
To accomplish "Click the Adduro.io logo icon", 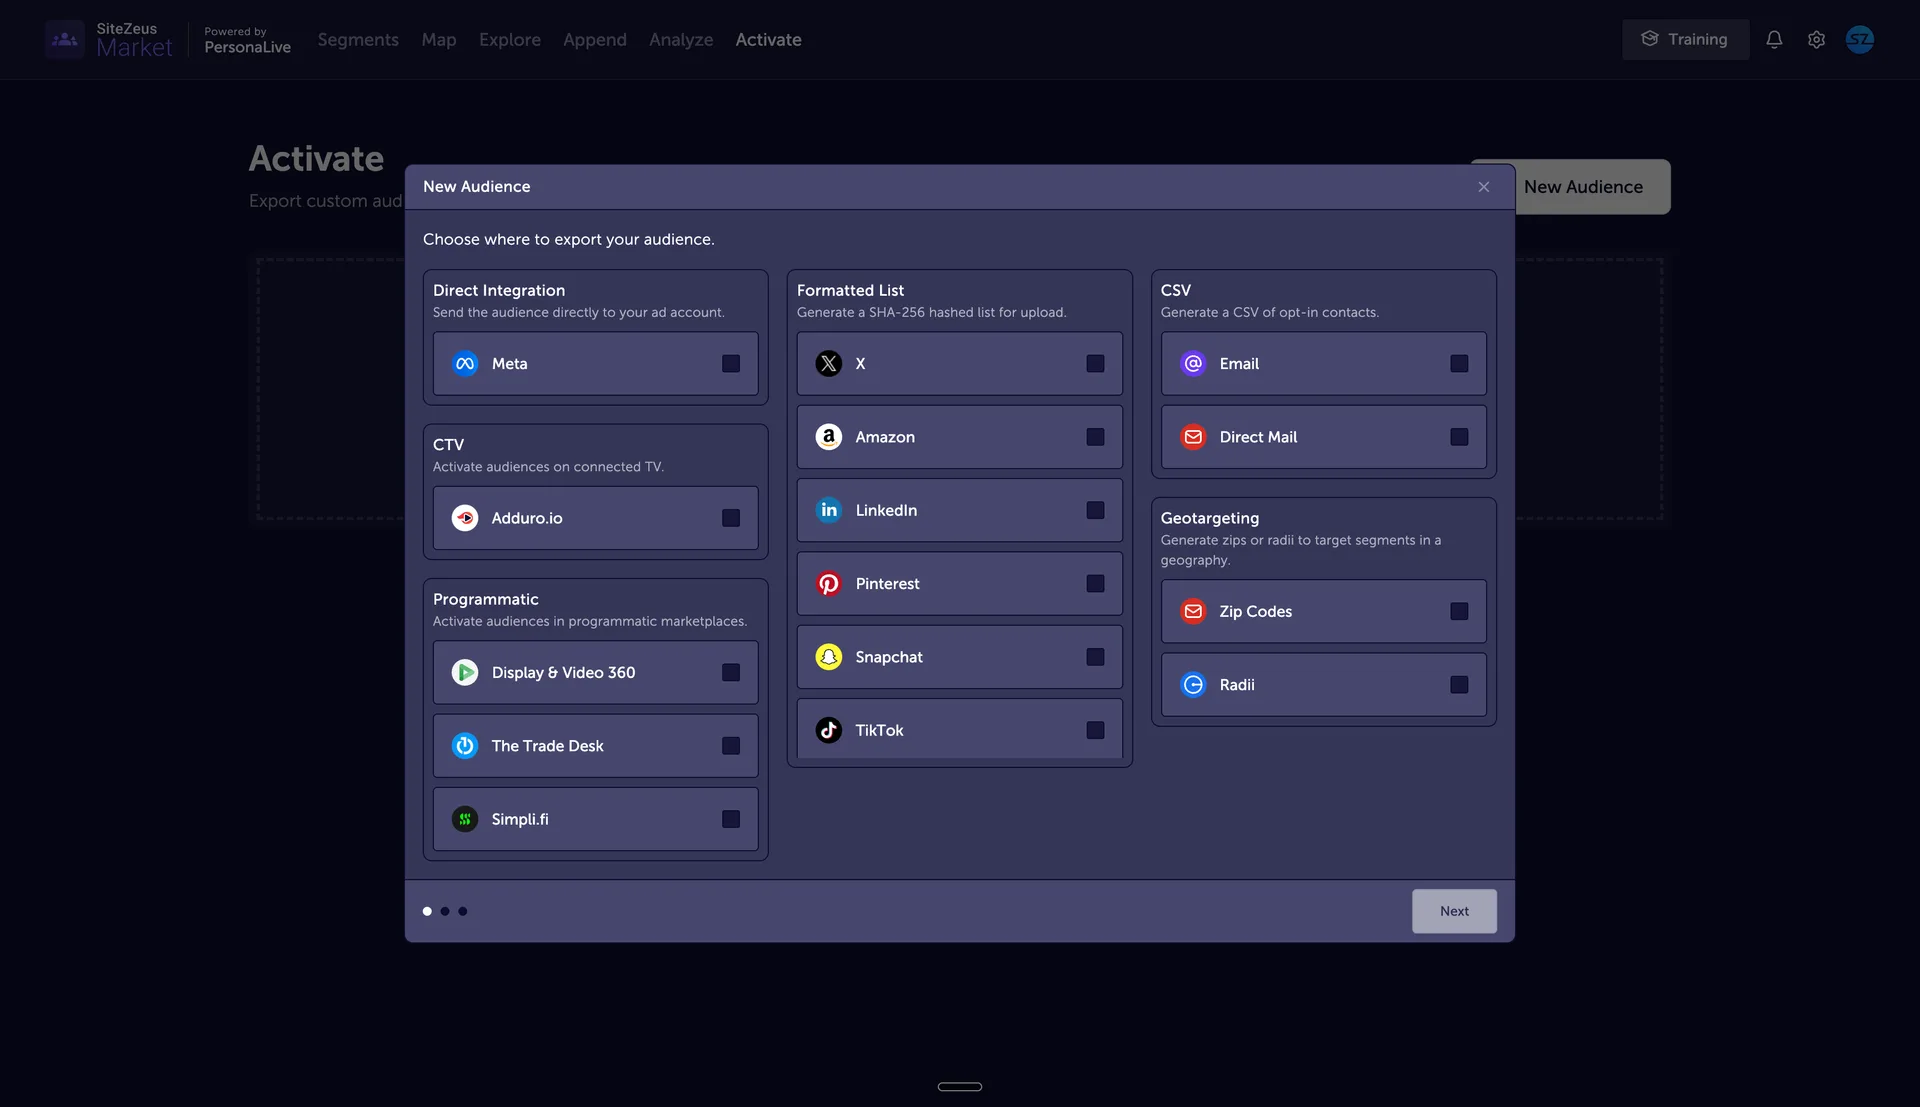I will 465,518.
